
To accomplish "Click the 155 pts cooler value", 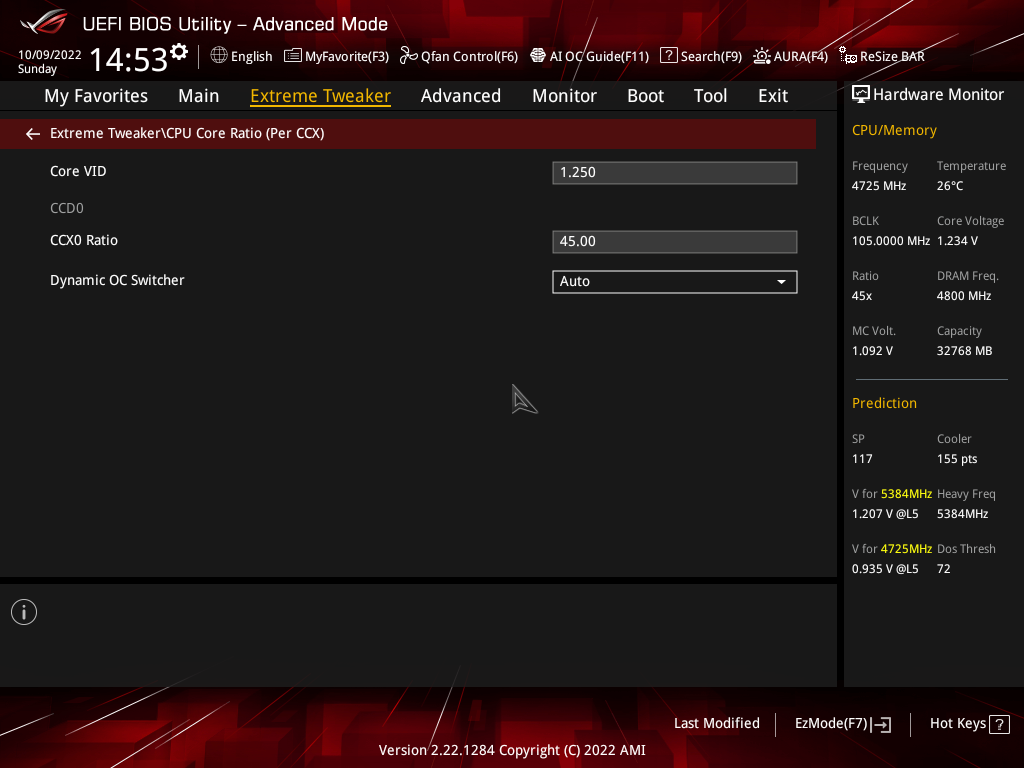I will click(957, 459).
